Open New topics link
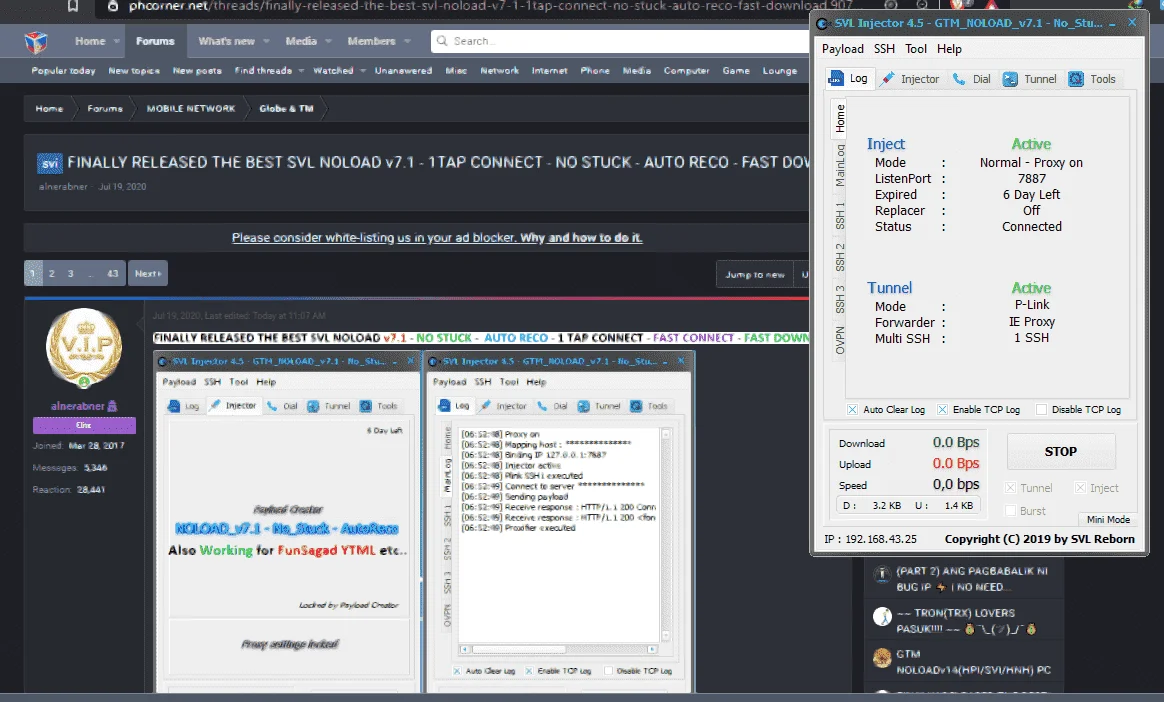 coord(134,70)
